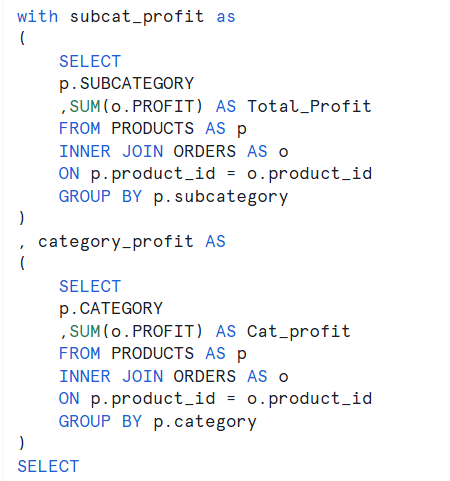Click the first SELECT keyword inside subcat_profit
The image size is (450, 481).
click(90, 61)
